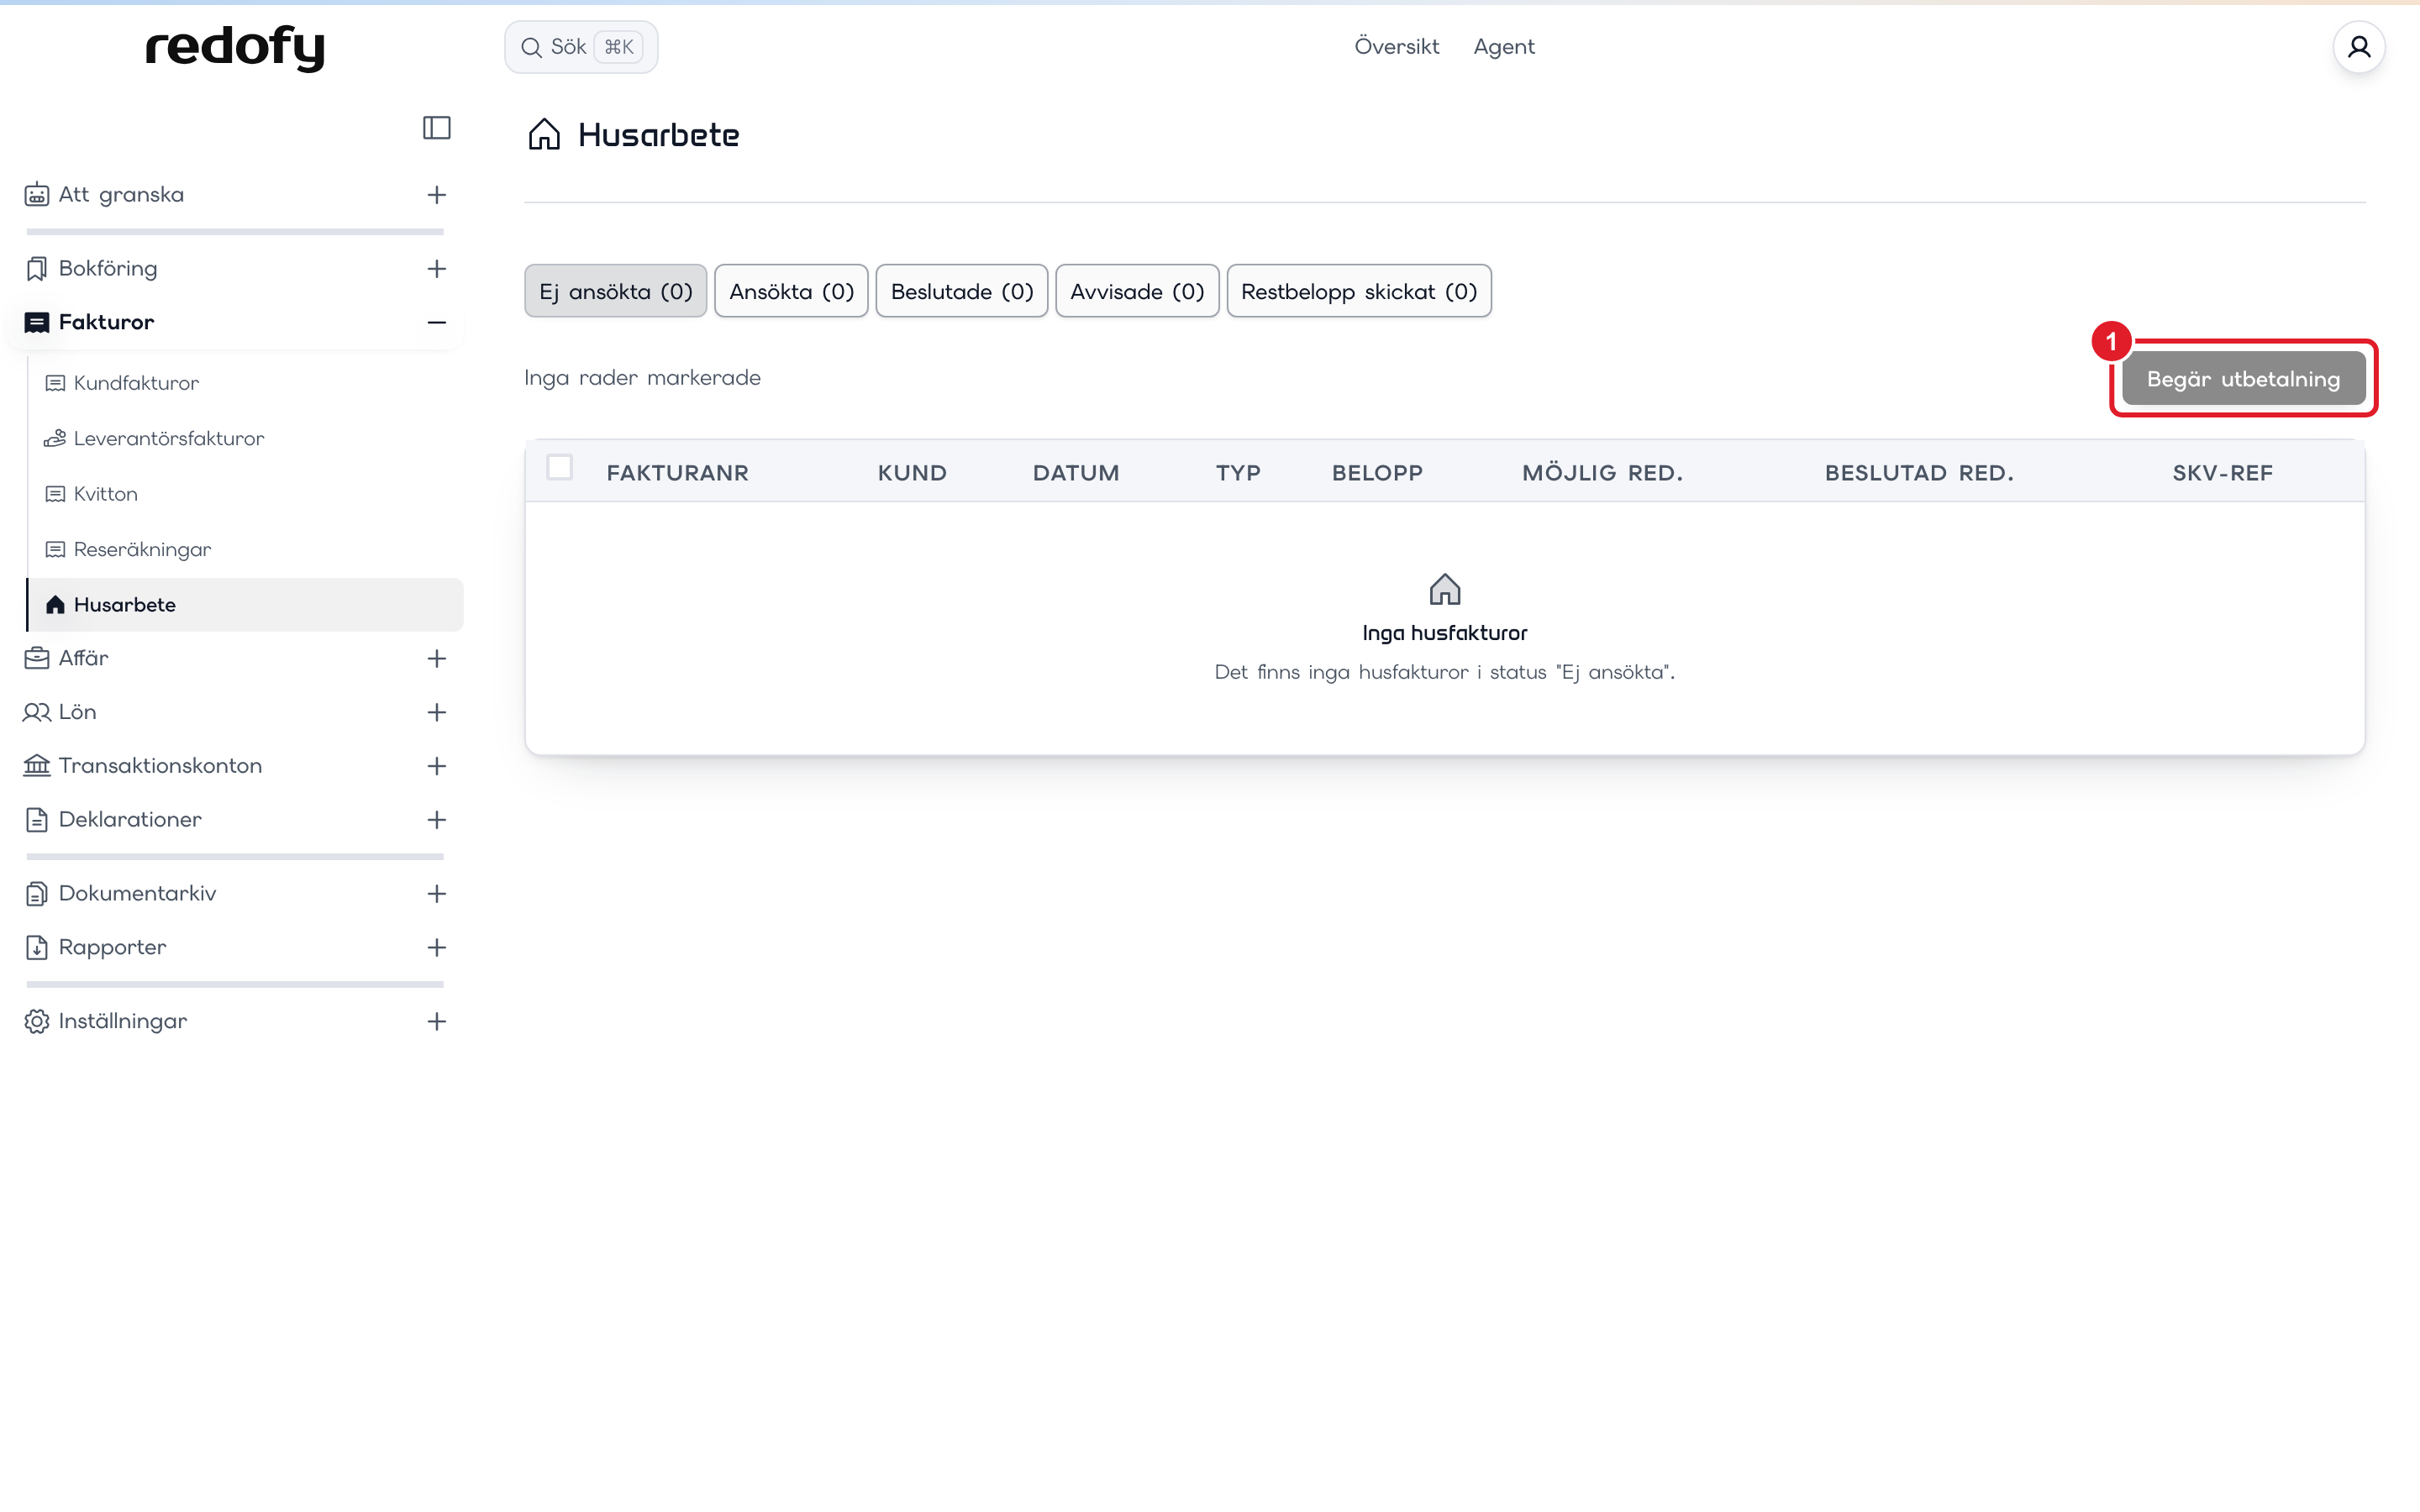2420x1512 pixels.
Task: Open Kvitton in the sidebar
Action: [104, 494]
